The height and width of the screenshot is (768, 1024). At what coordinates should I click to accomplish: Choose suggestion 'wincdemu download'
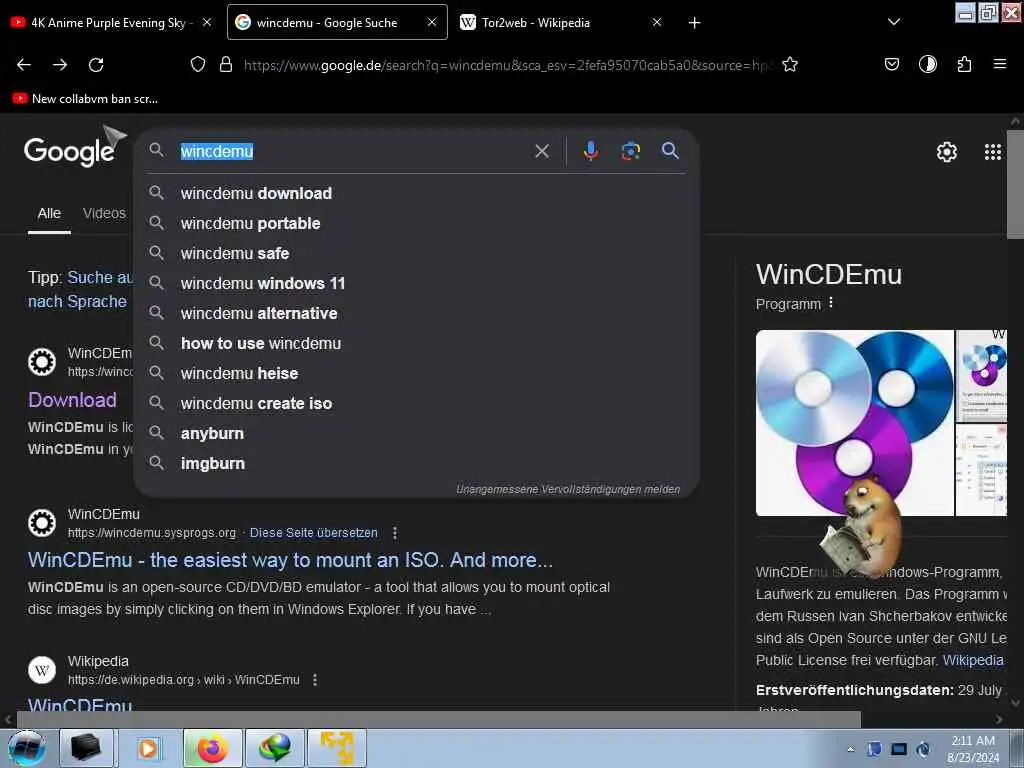(416, 193)
